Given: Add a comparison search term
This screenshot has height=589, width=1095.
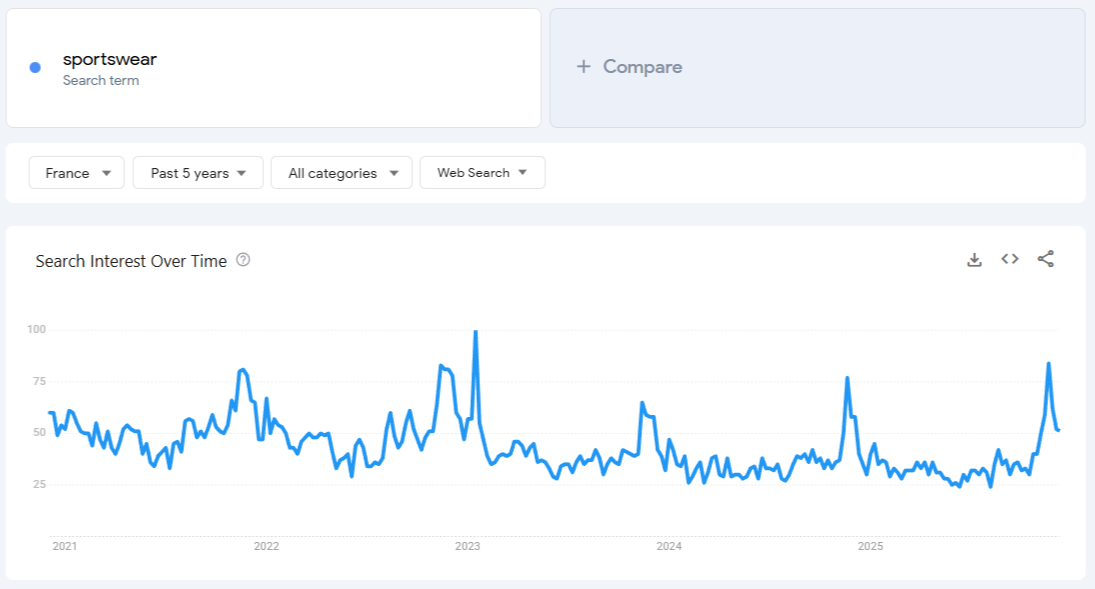Looking at the screenshot, I should tap(629, 66).
